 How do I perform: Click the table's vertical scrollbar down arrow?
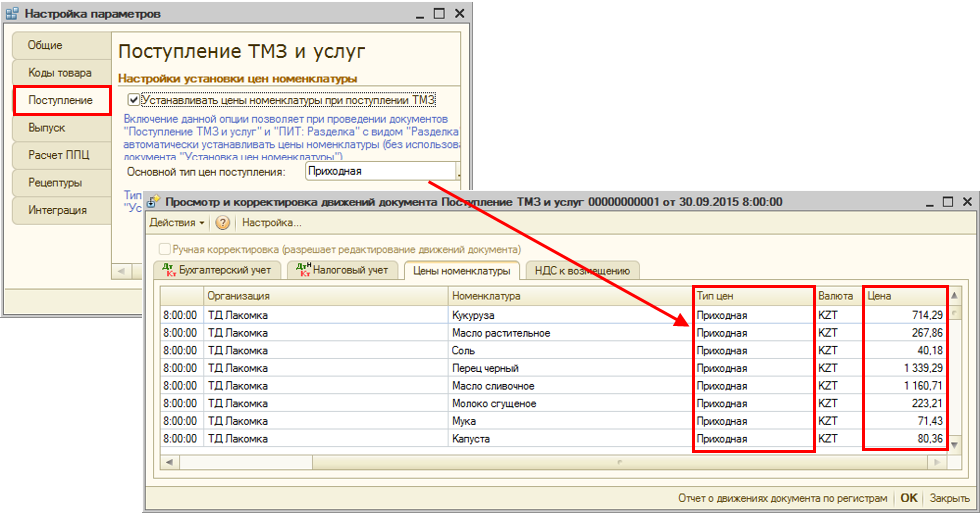(x=954, y=444)
